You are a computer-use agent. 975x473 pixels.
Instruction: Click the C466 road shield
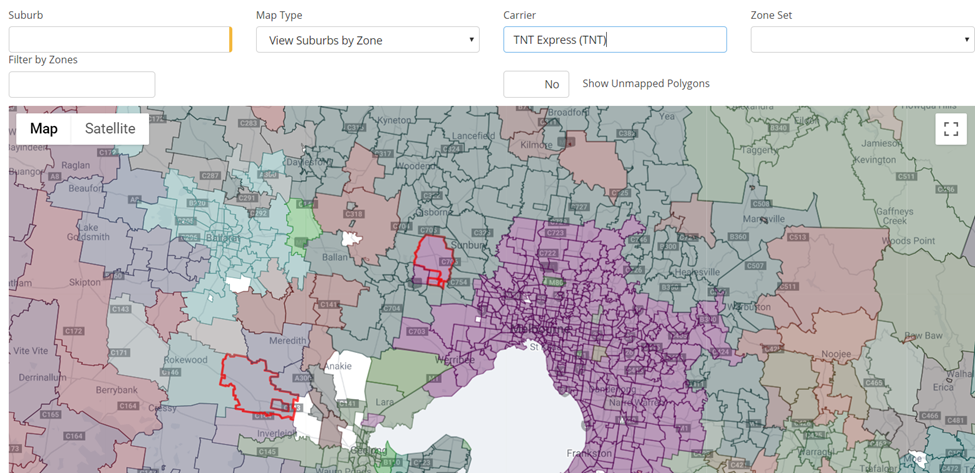pyautogui.click(x=930, y=416)
